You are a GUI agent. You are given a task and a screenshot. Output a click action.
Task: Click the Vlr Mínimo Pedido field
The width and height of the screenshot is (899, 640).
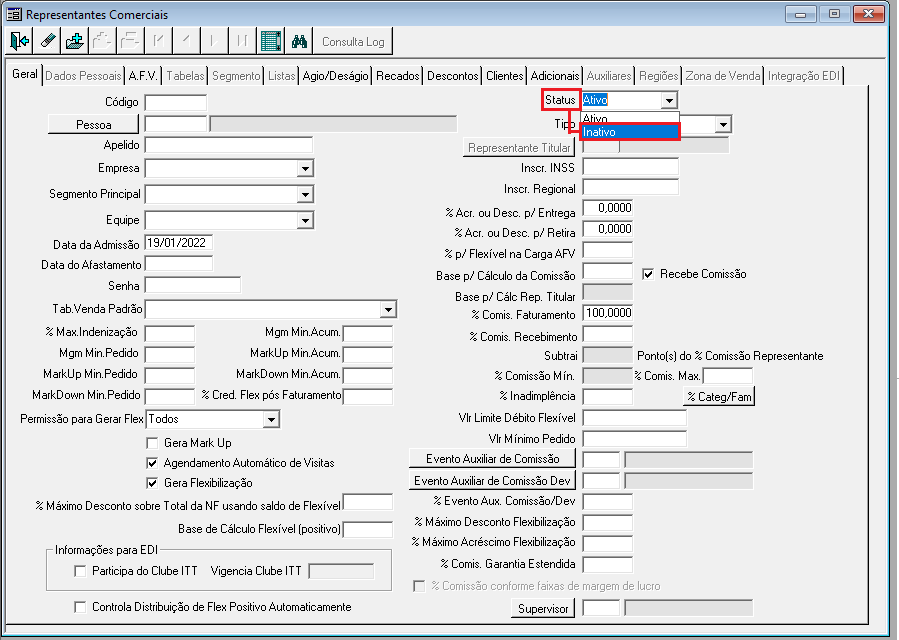[634, 439]
